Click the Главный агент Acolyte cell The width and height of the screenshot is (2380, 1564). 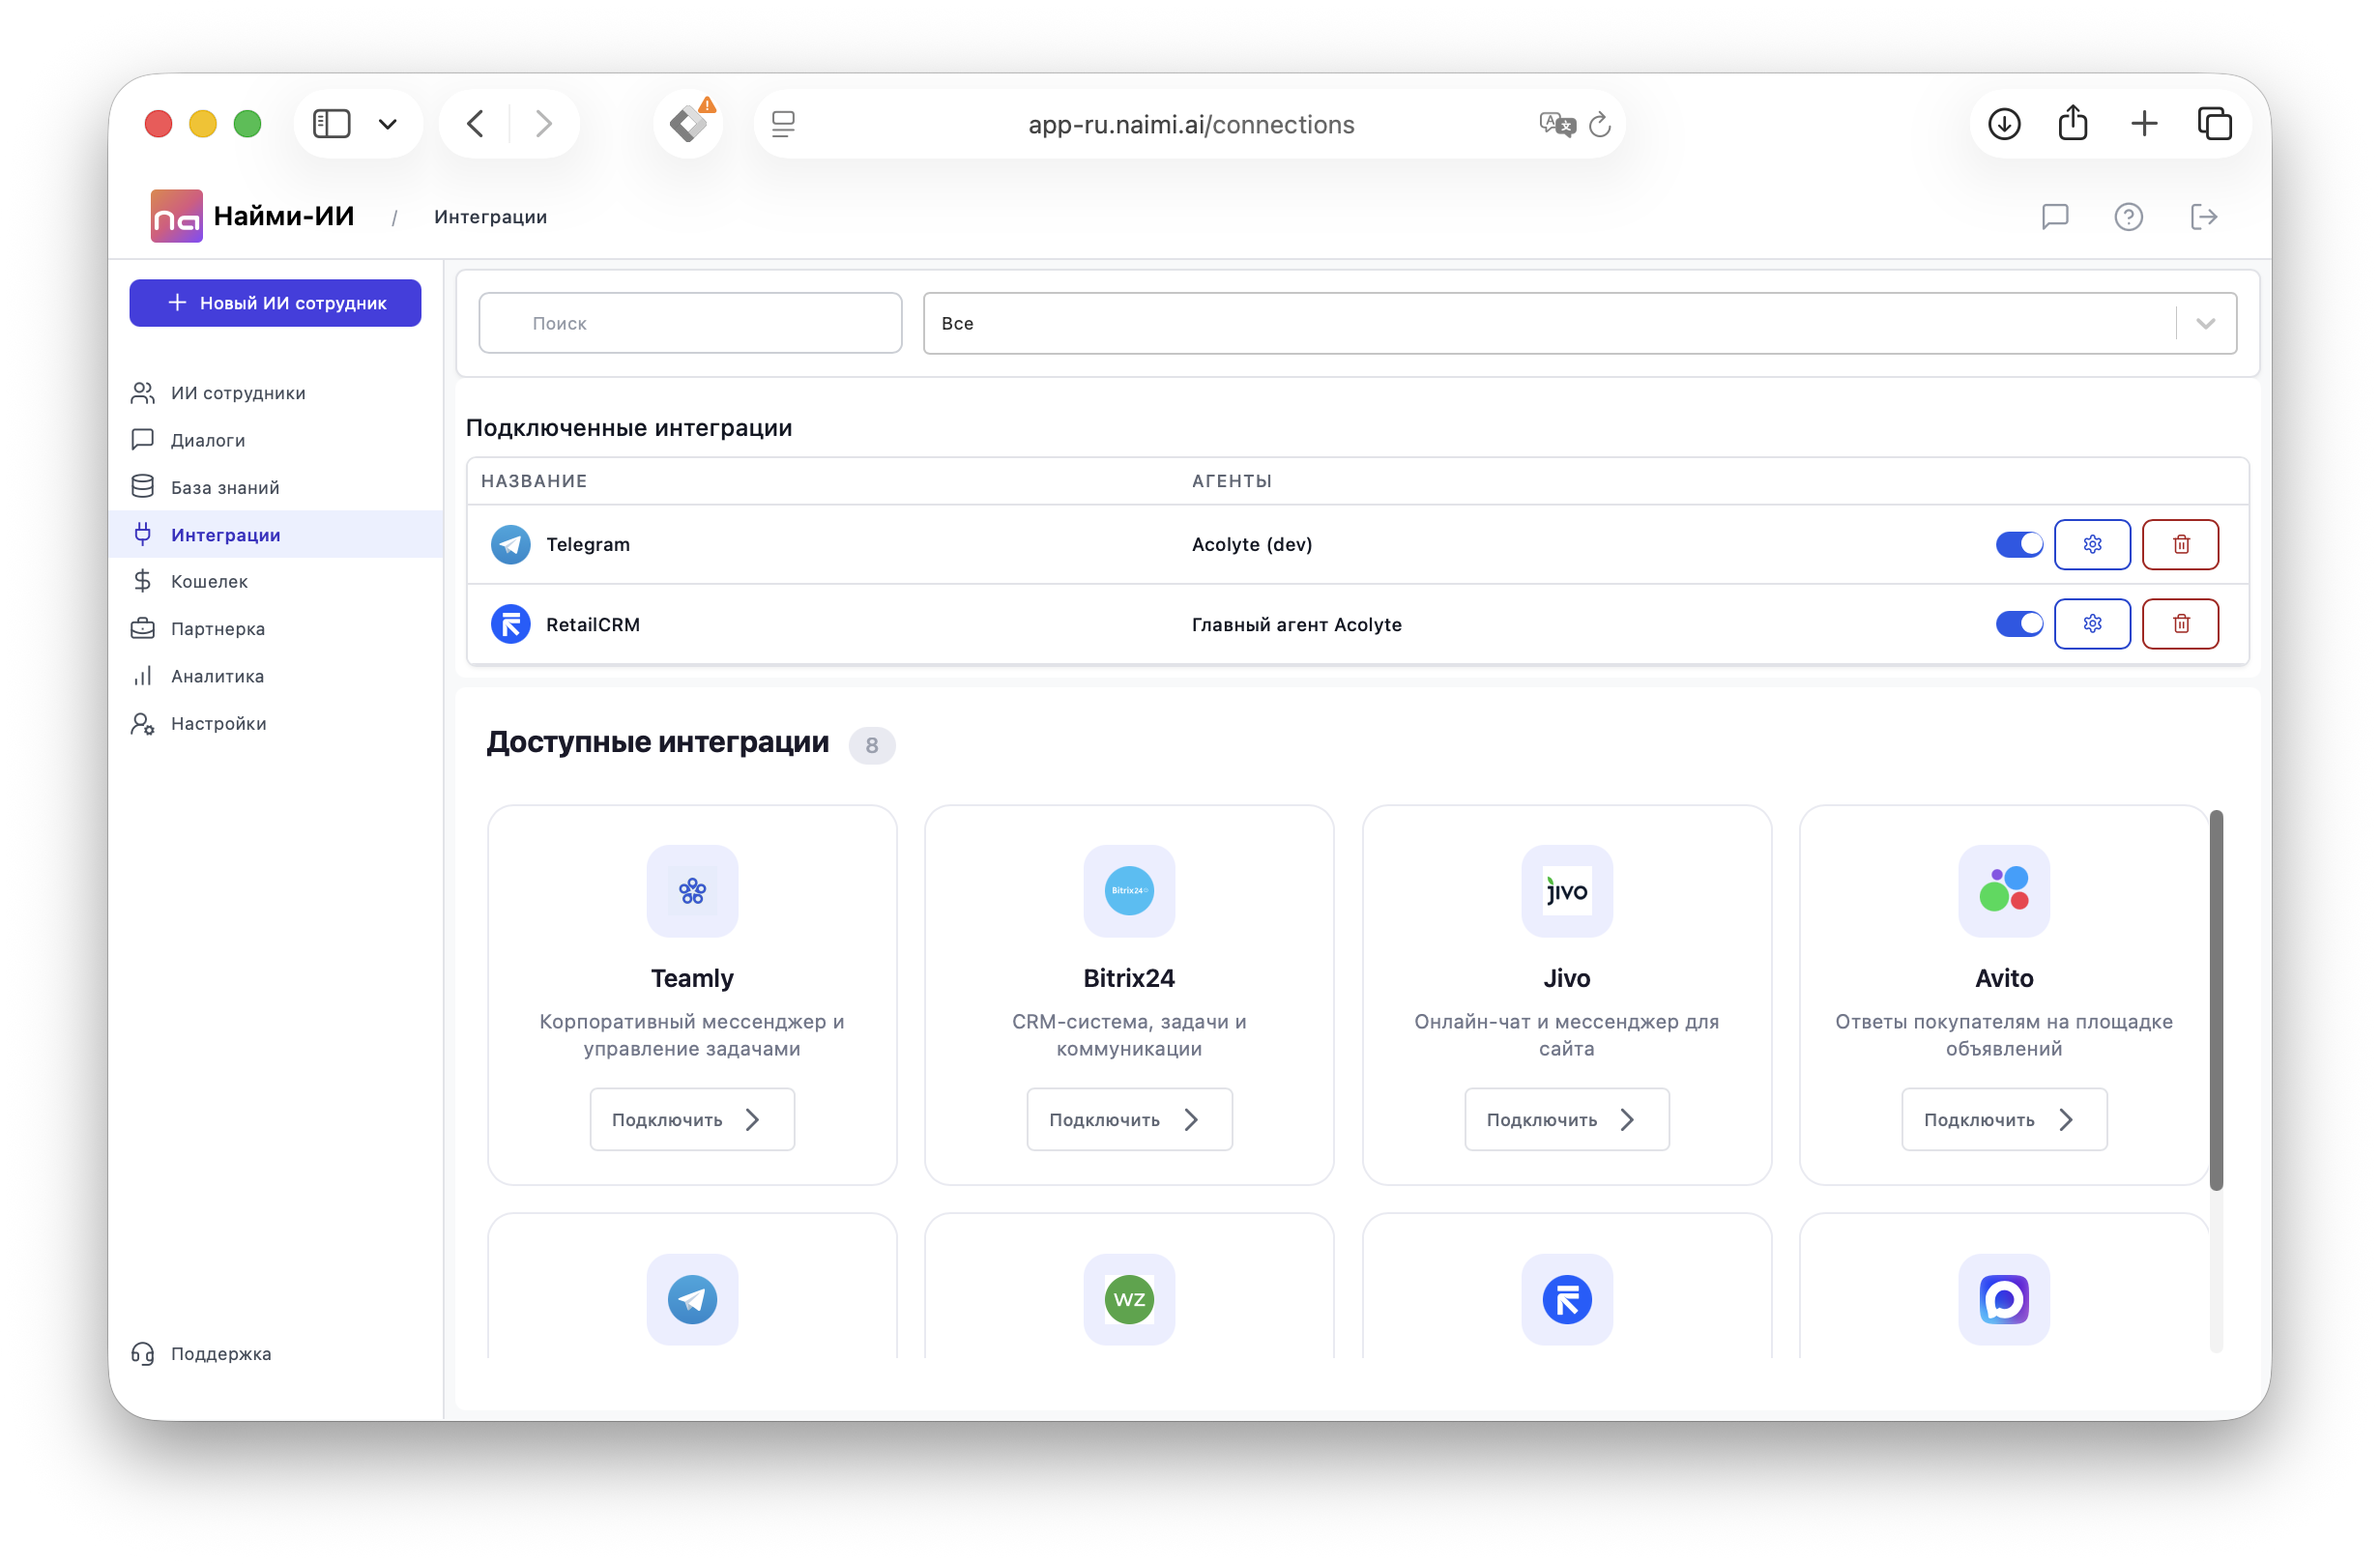coord(1296,624)
